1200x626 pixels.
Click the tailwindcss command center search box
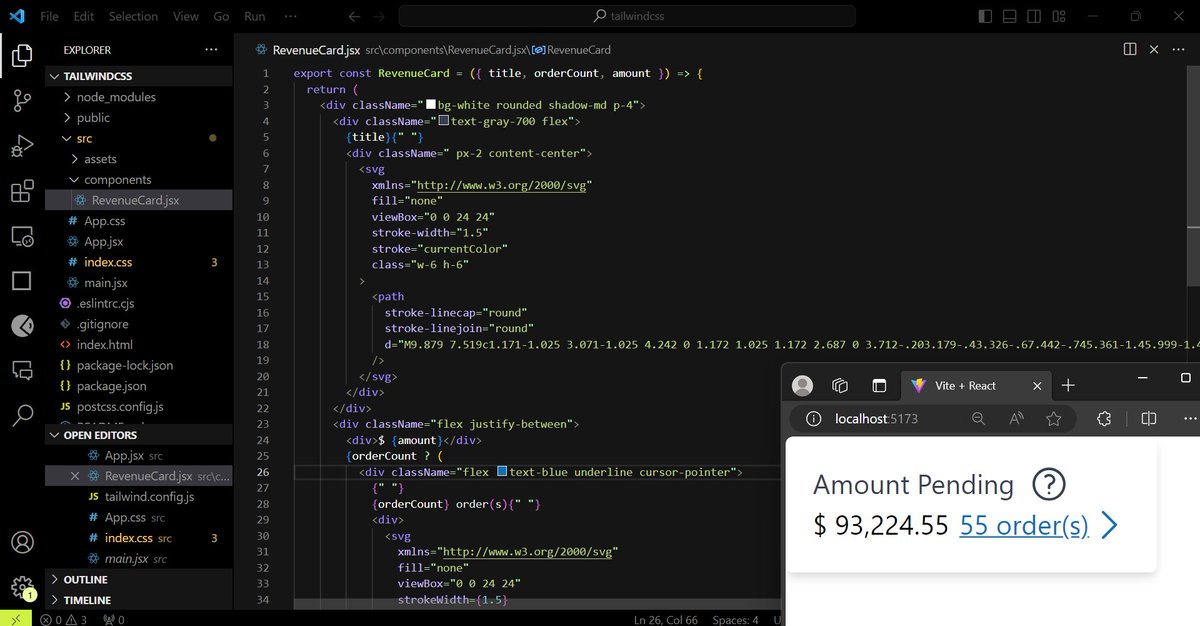[x=627, y=16]
